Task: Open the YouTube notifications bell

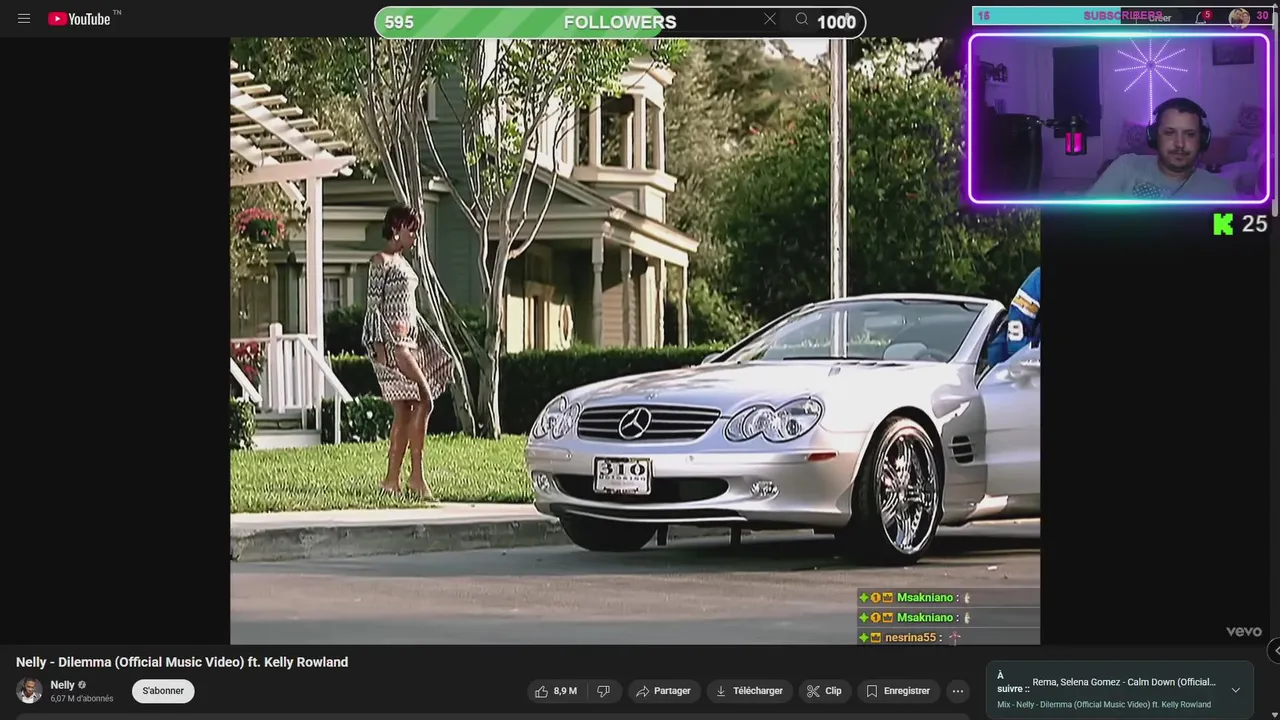Action: click(x=1202, y=17)
